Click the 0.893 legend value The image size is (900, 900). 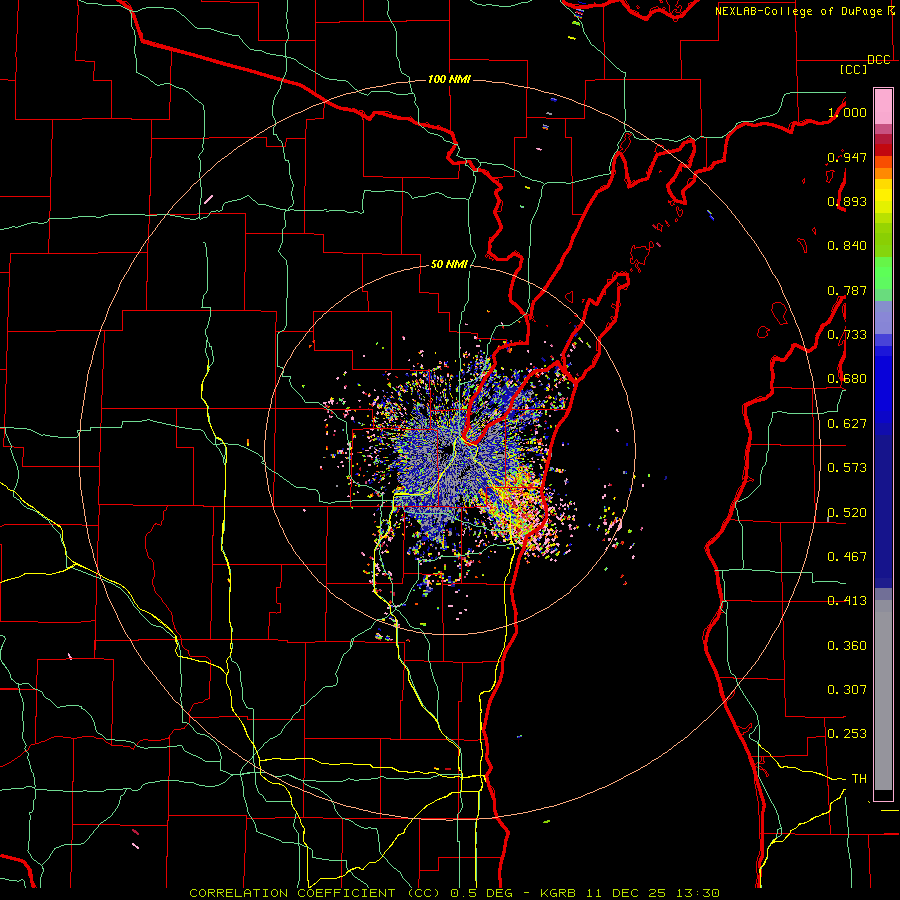click(x=847, y=201)
